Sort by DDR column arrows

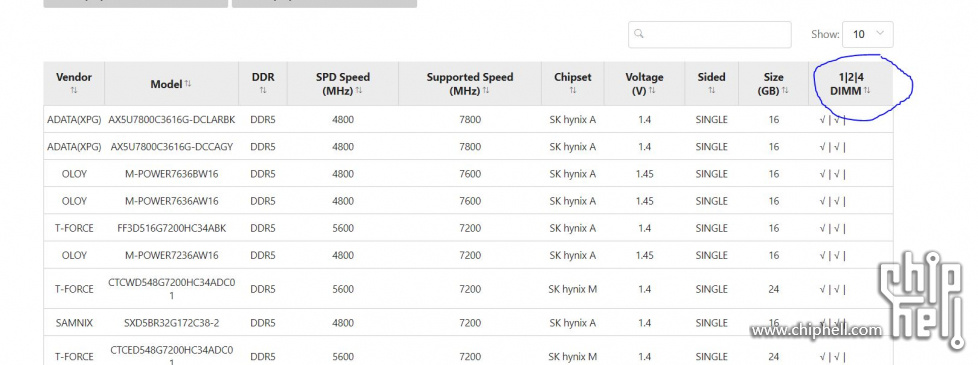(x=263, y=90)
